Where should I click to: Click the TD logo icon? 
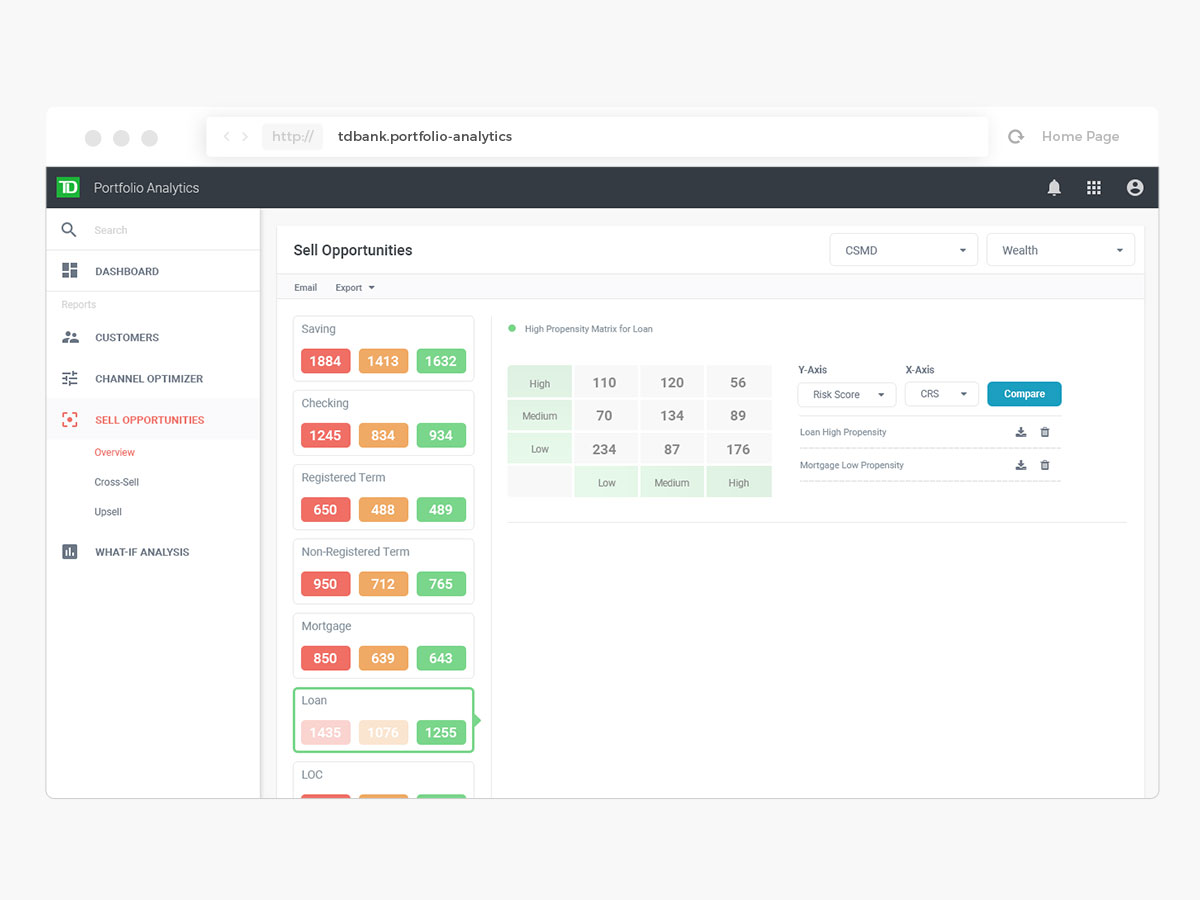coord(68,187)
